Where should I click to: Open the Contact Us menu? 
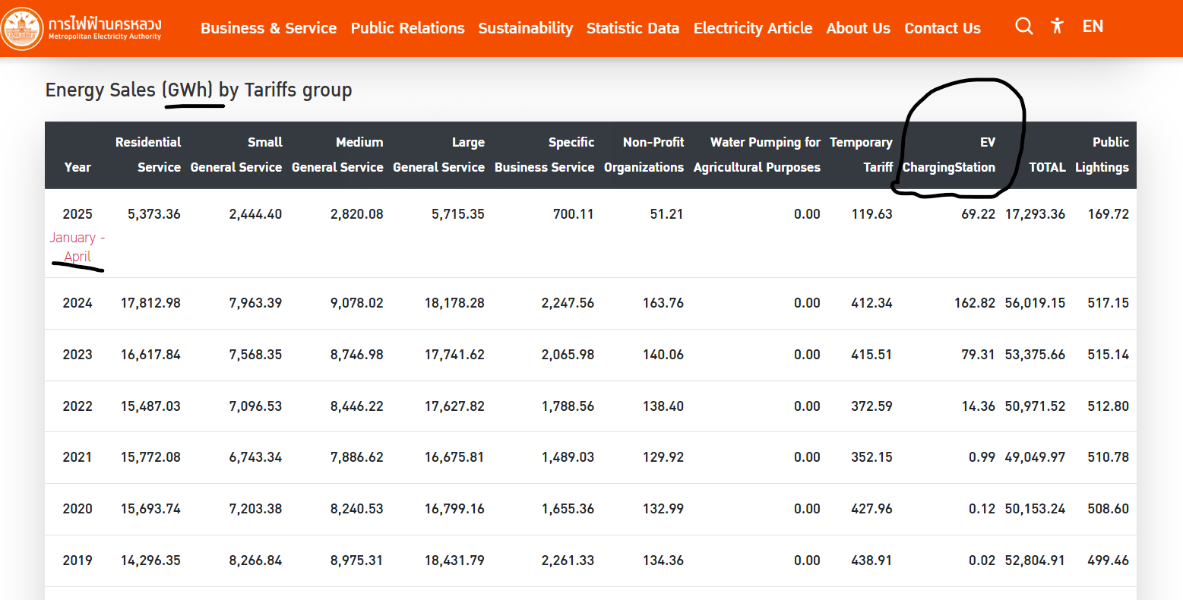click(942, 28)
